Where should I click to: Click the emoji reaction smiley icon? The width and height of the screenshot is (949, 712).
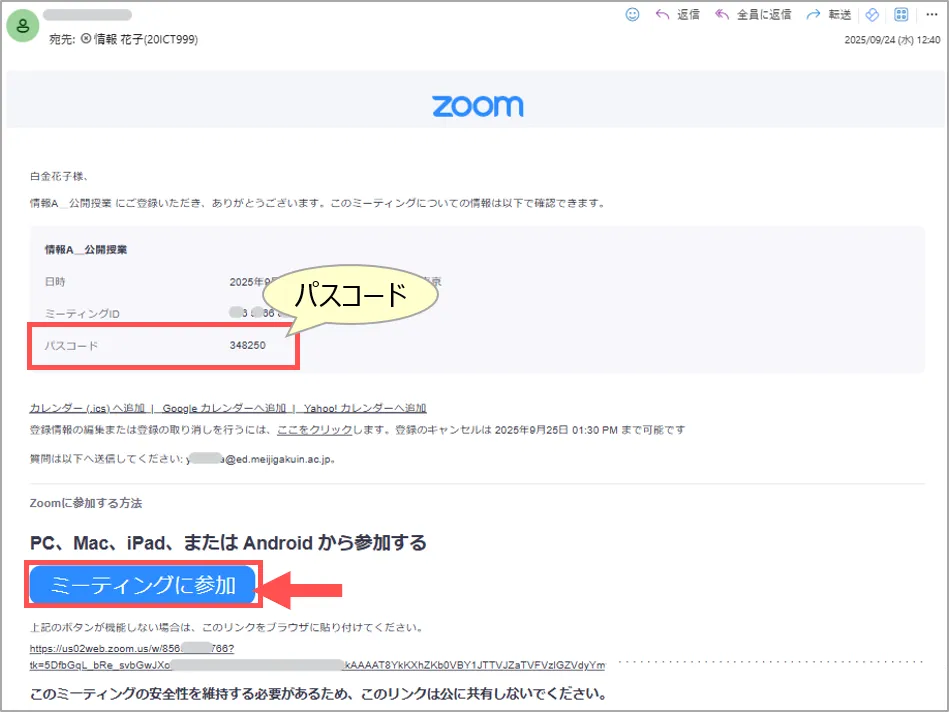632,14
